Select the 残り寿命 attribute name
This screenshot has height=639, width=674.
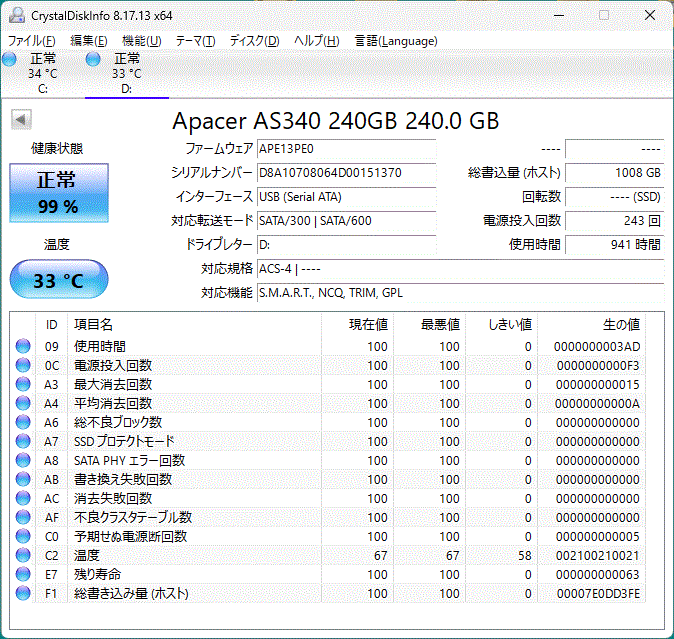98,574
